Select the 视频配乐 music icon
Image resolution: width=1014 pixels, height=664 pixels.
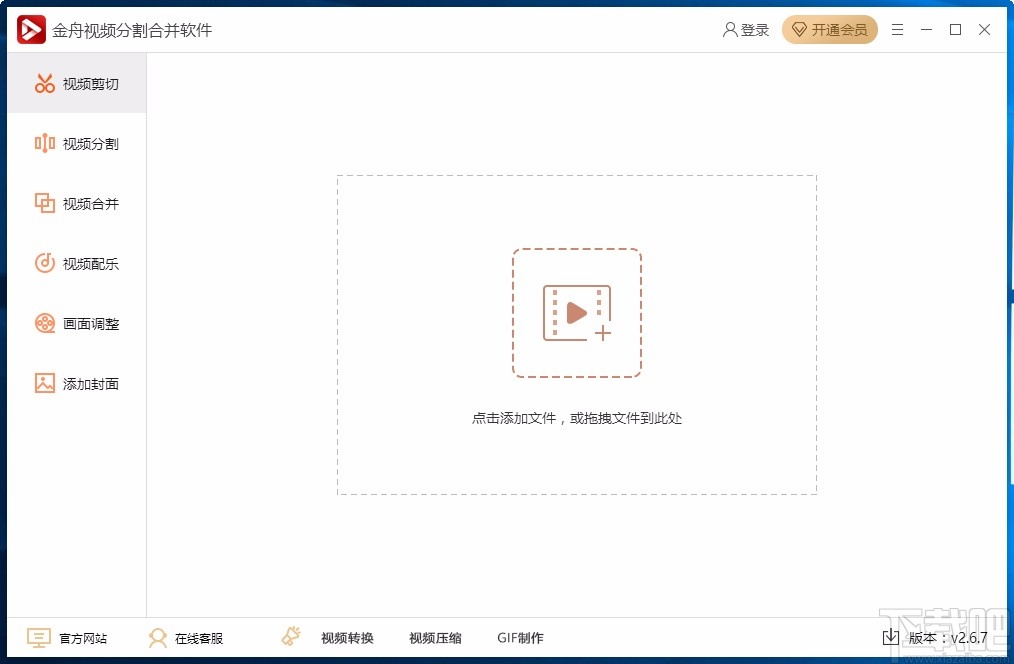45,263
